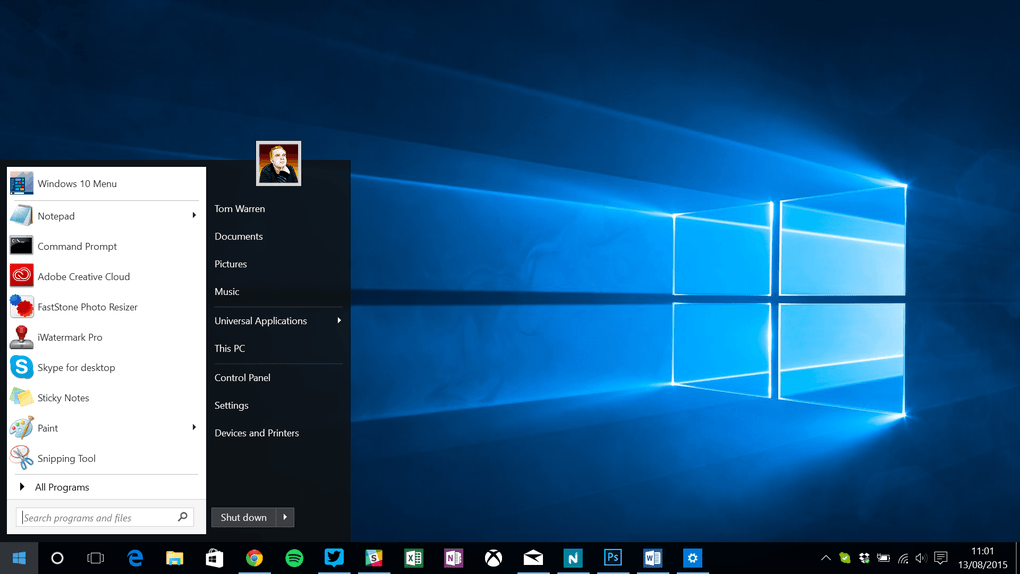The height and width of the screenshot is (574, 1020).
Task: Select Devices and Printers
Action: click(256, 433)
